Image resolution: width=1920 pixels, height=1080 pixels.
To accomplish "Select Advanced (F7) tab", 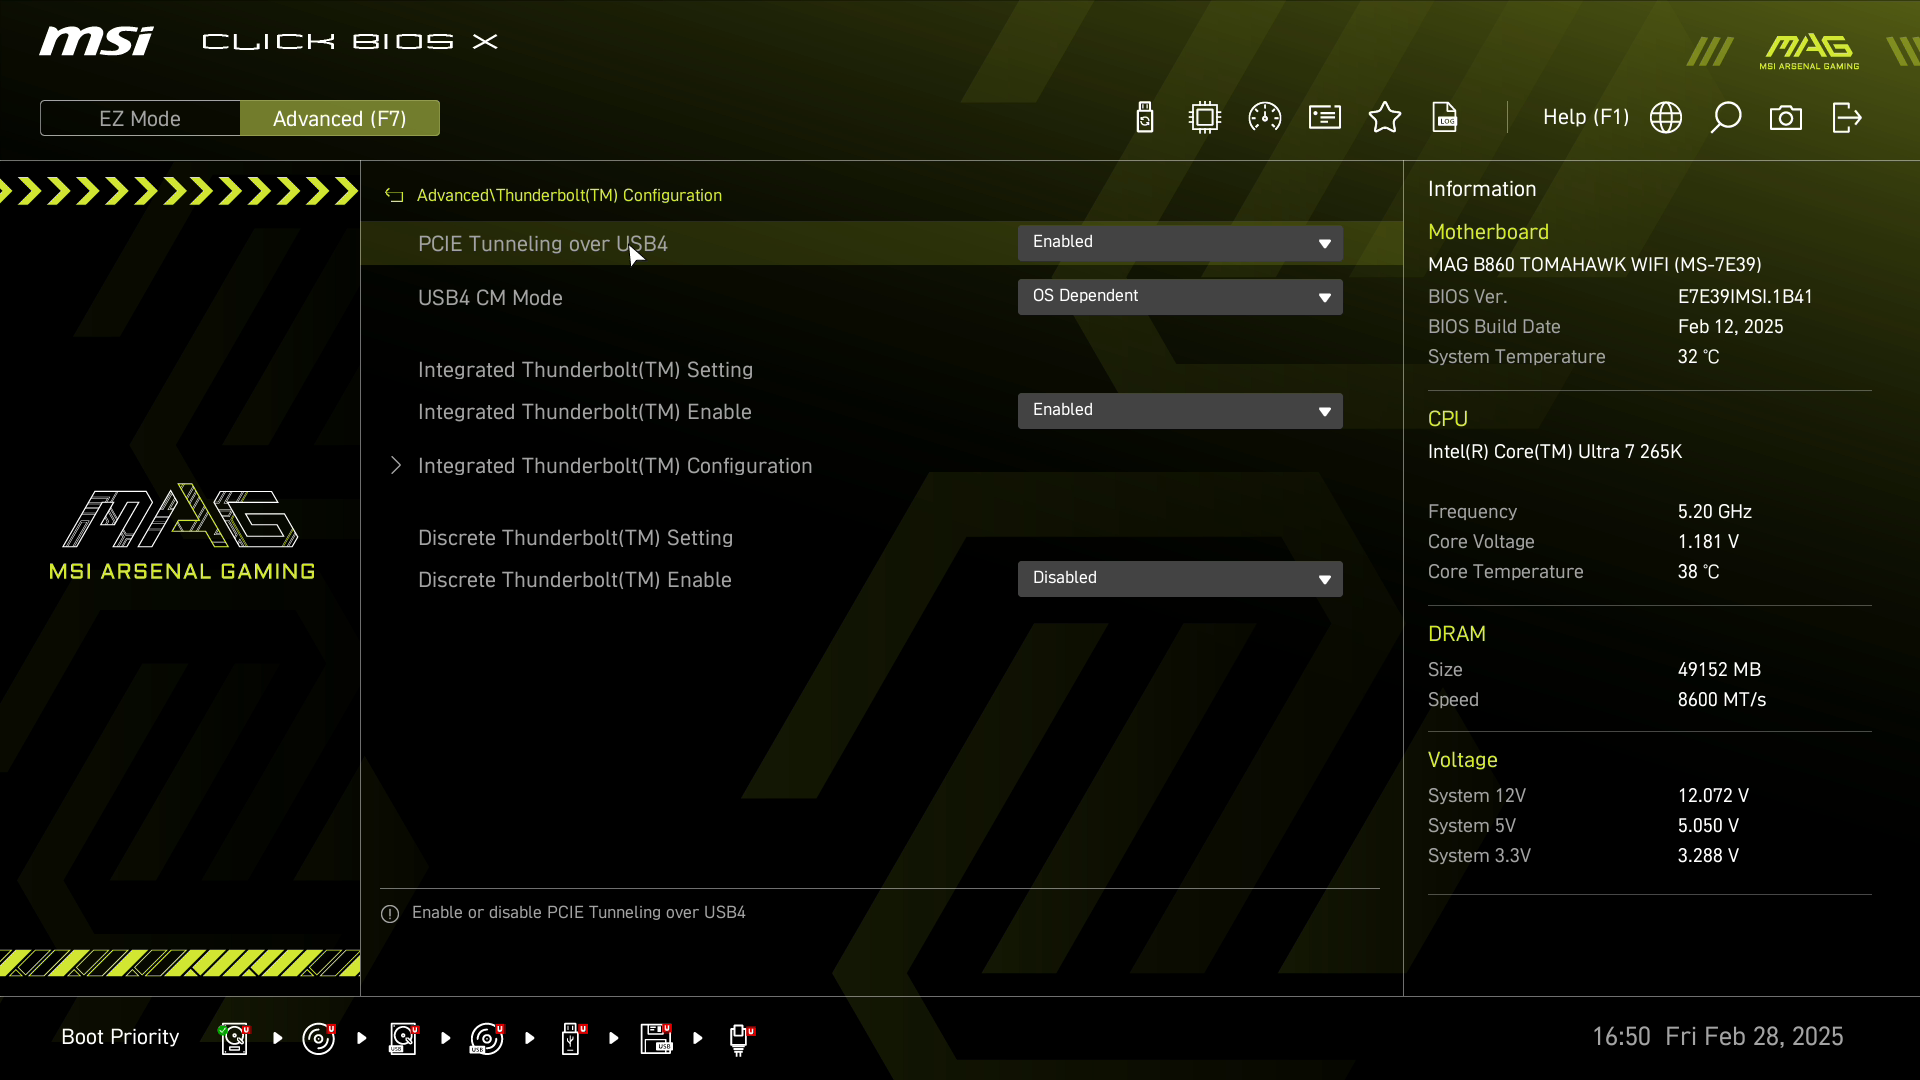I will [x=340, y=118].
